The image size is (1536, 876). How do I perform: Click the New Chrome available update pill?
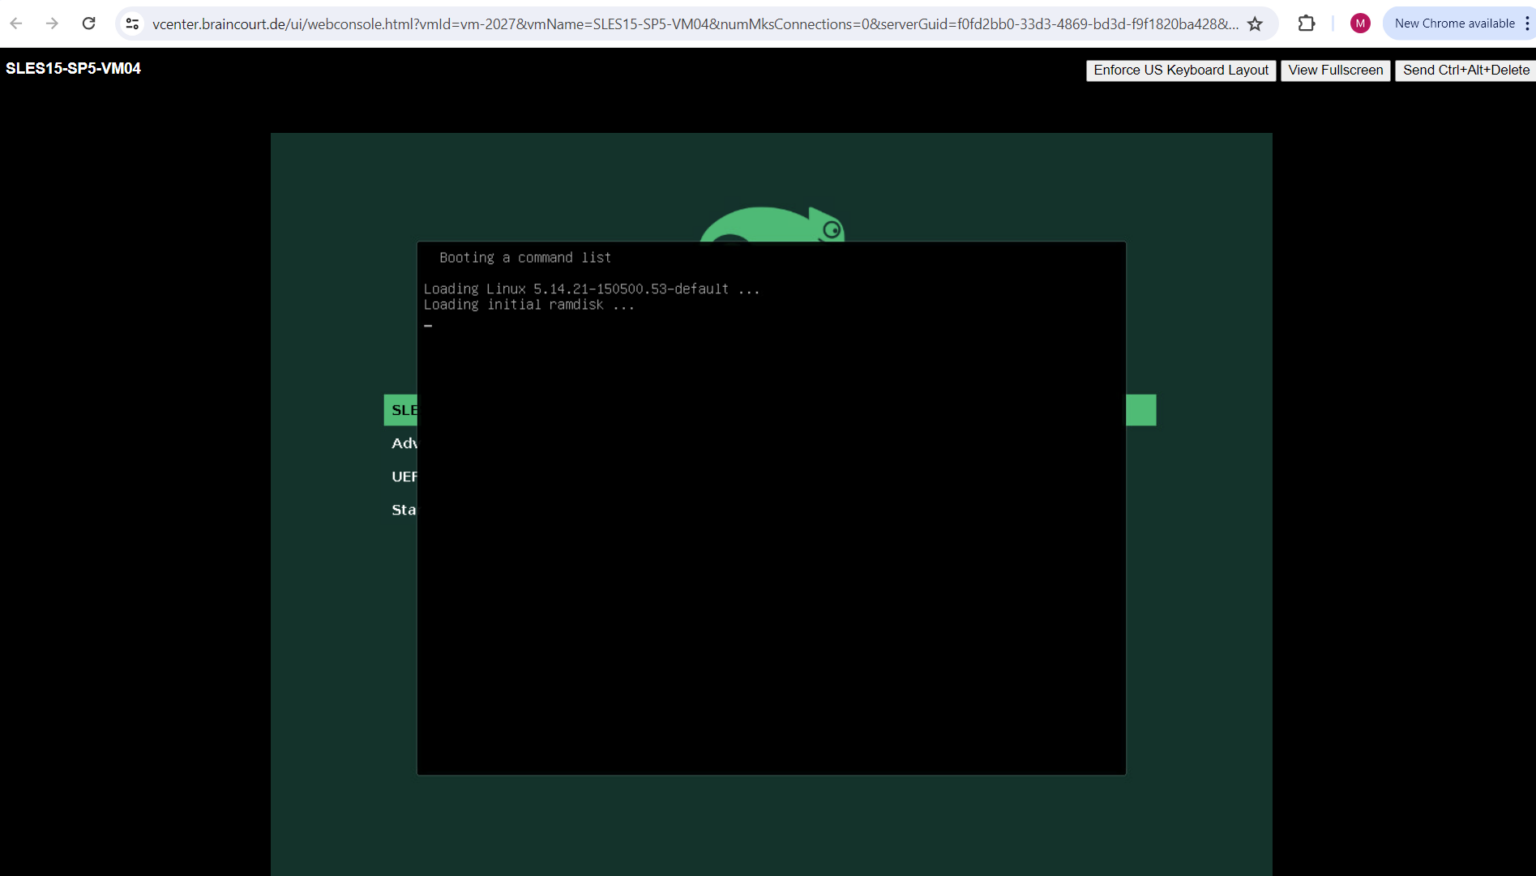pyautogui.click(x=1457, y=22)
